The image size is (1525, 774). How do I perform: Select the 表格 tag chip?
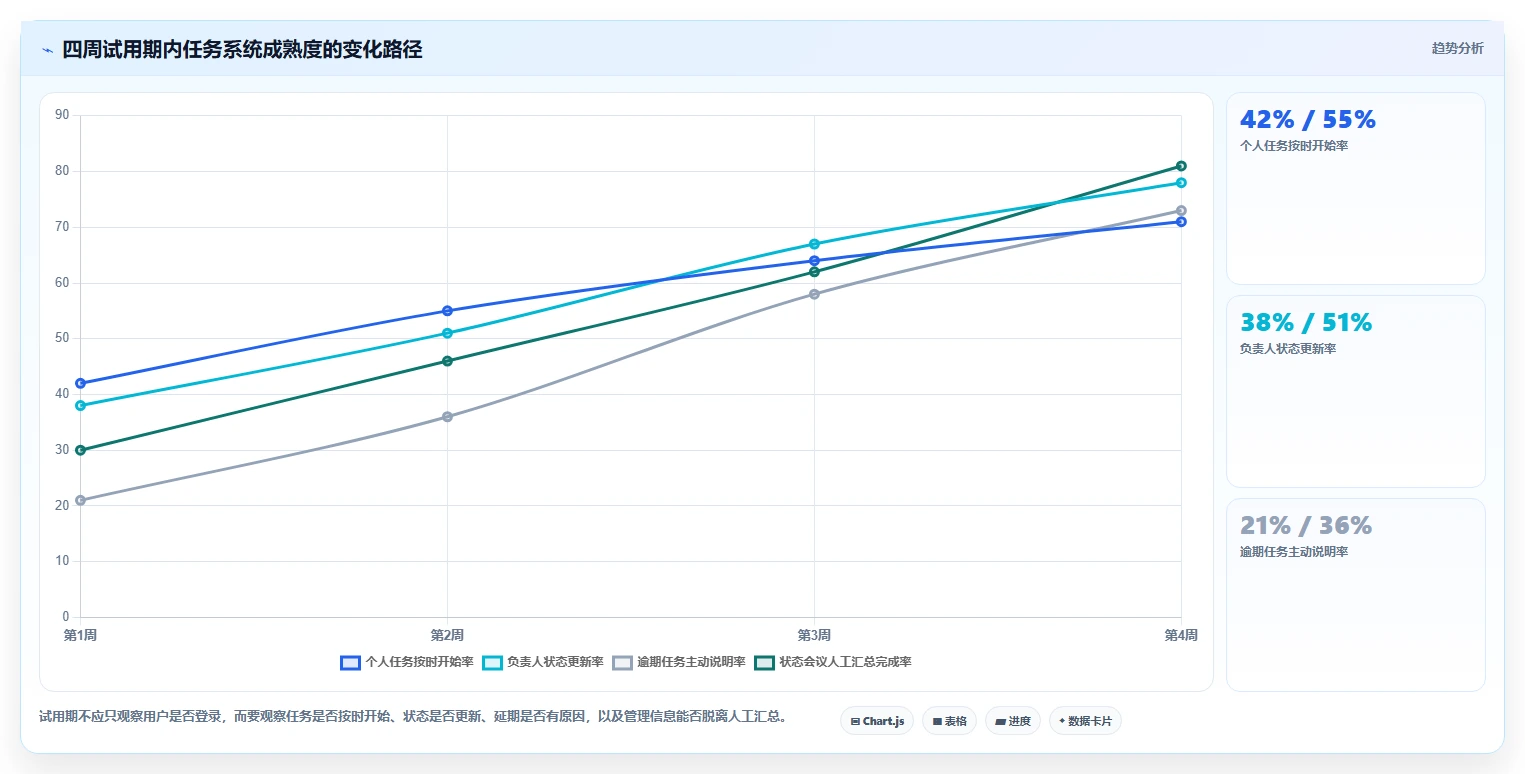[x=949, y=721]
